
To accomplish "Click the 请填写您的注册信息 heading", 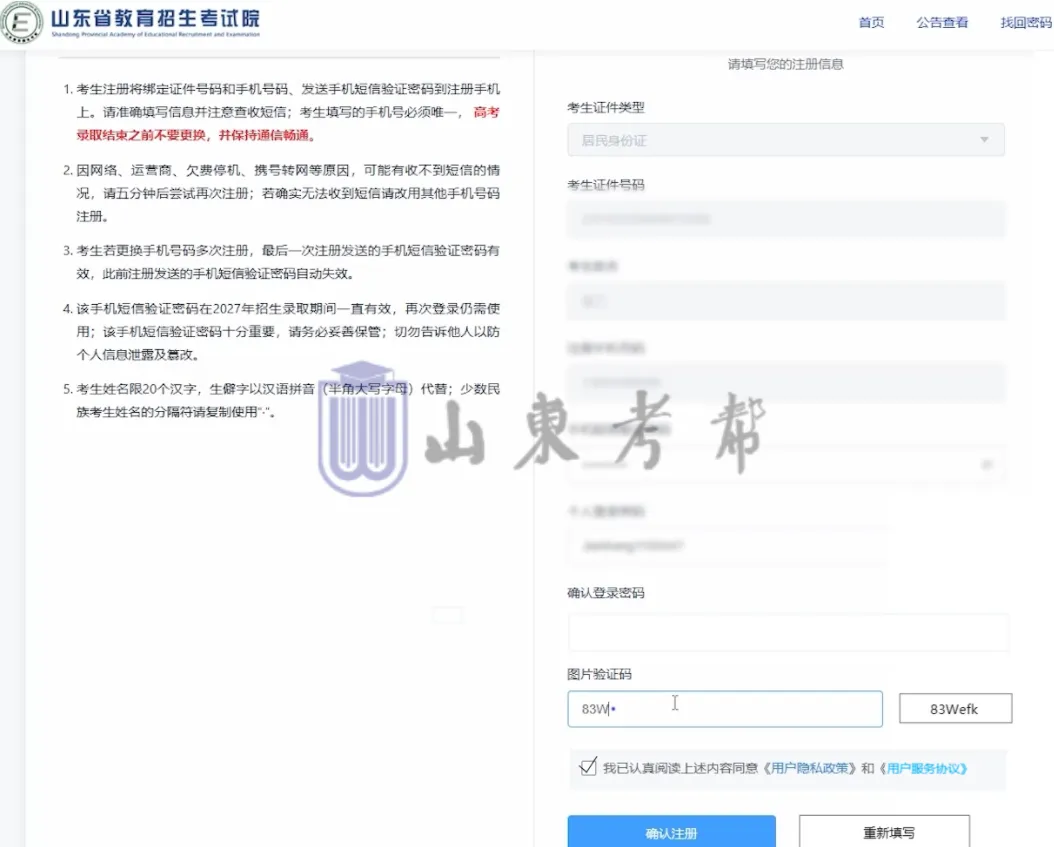I will click(785, 64).
